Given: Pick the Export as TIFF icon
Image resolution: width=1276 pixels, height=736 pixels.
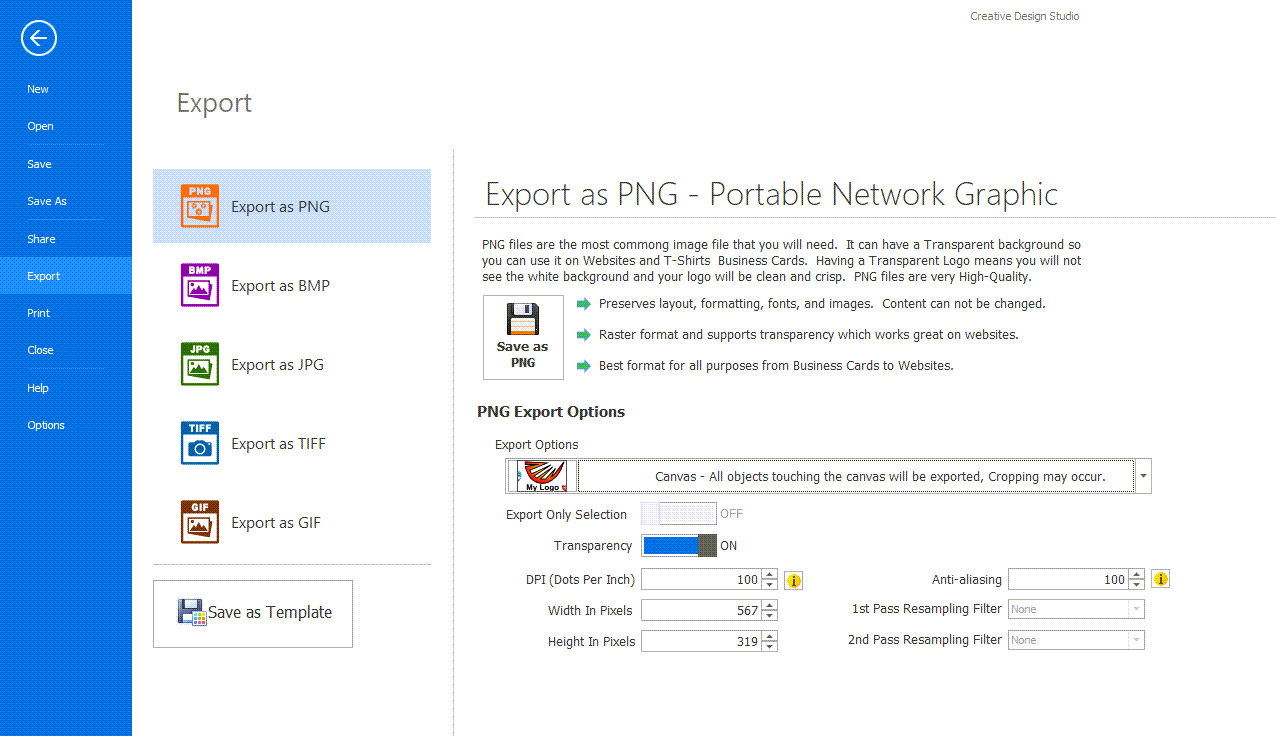Looking at the screenshot, I should (200, 443).
